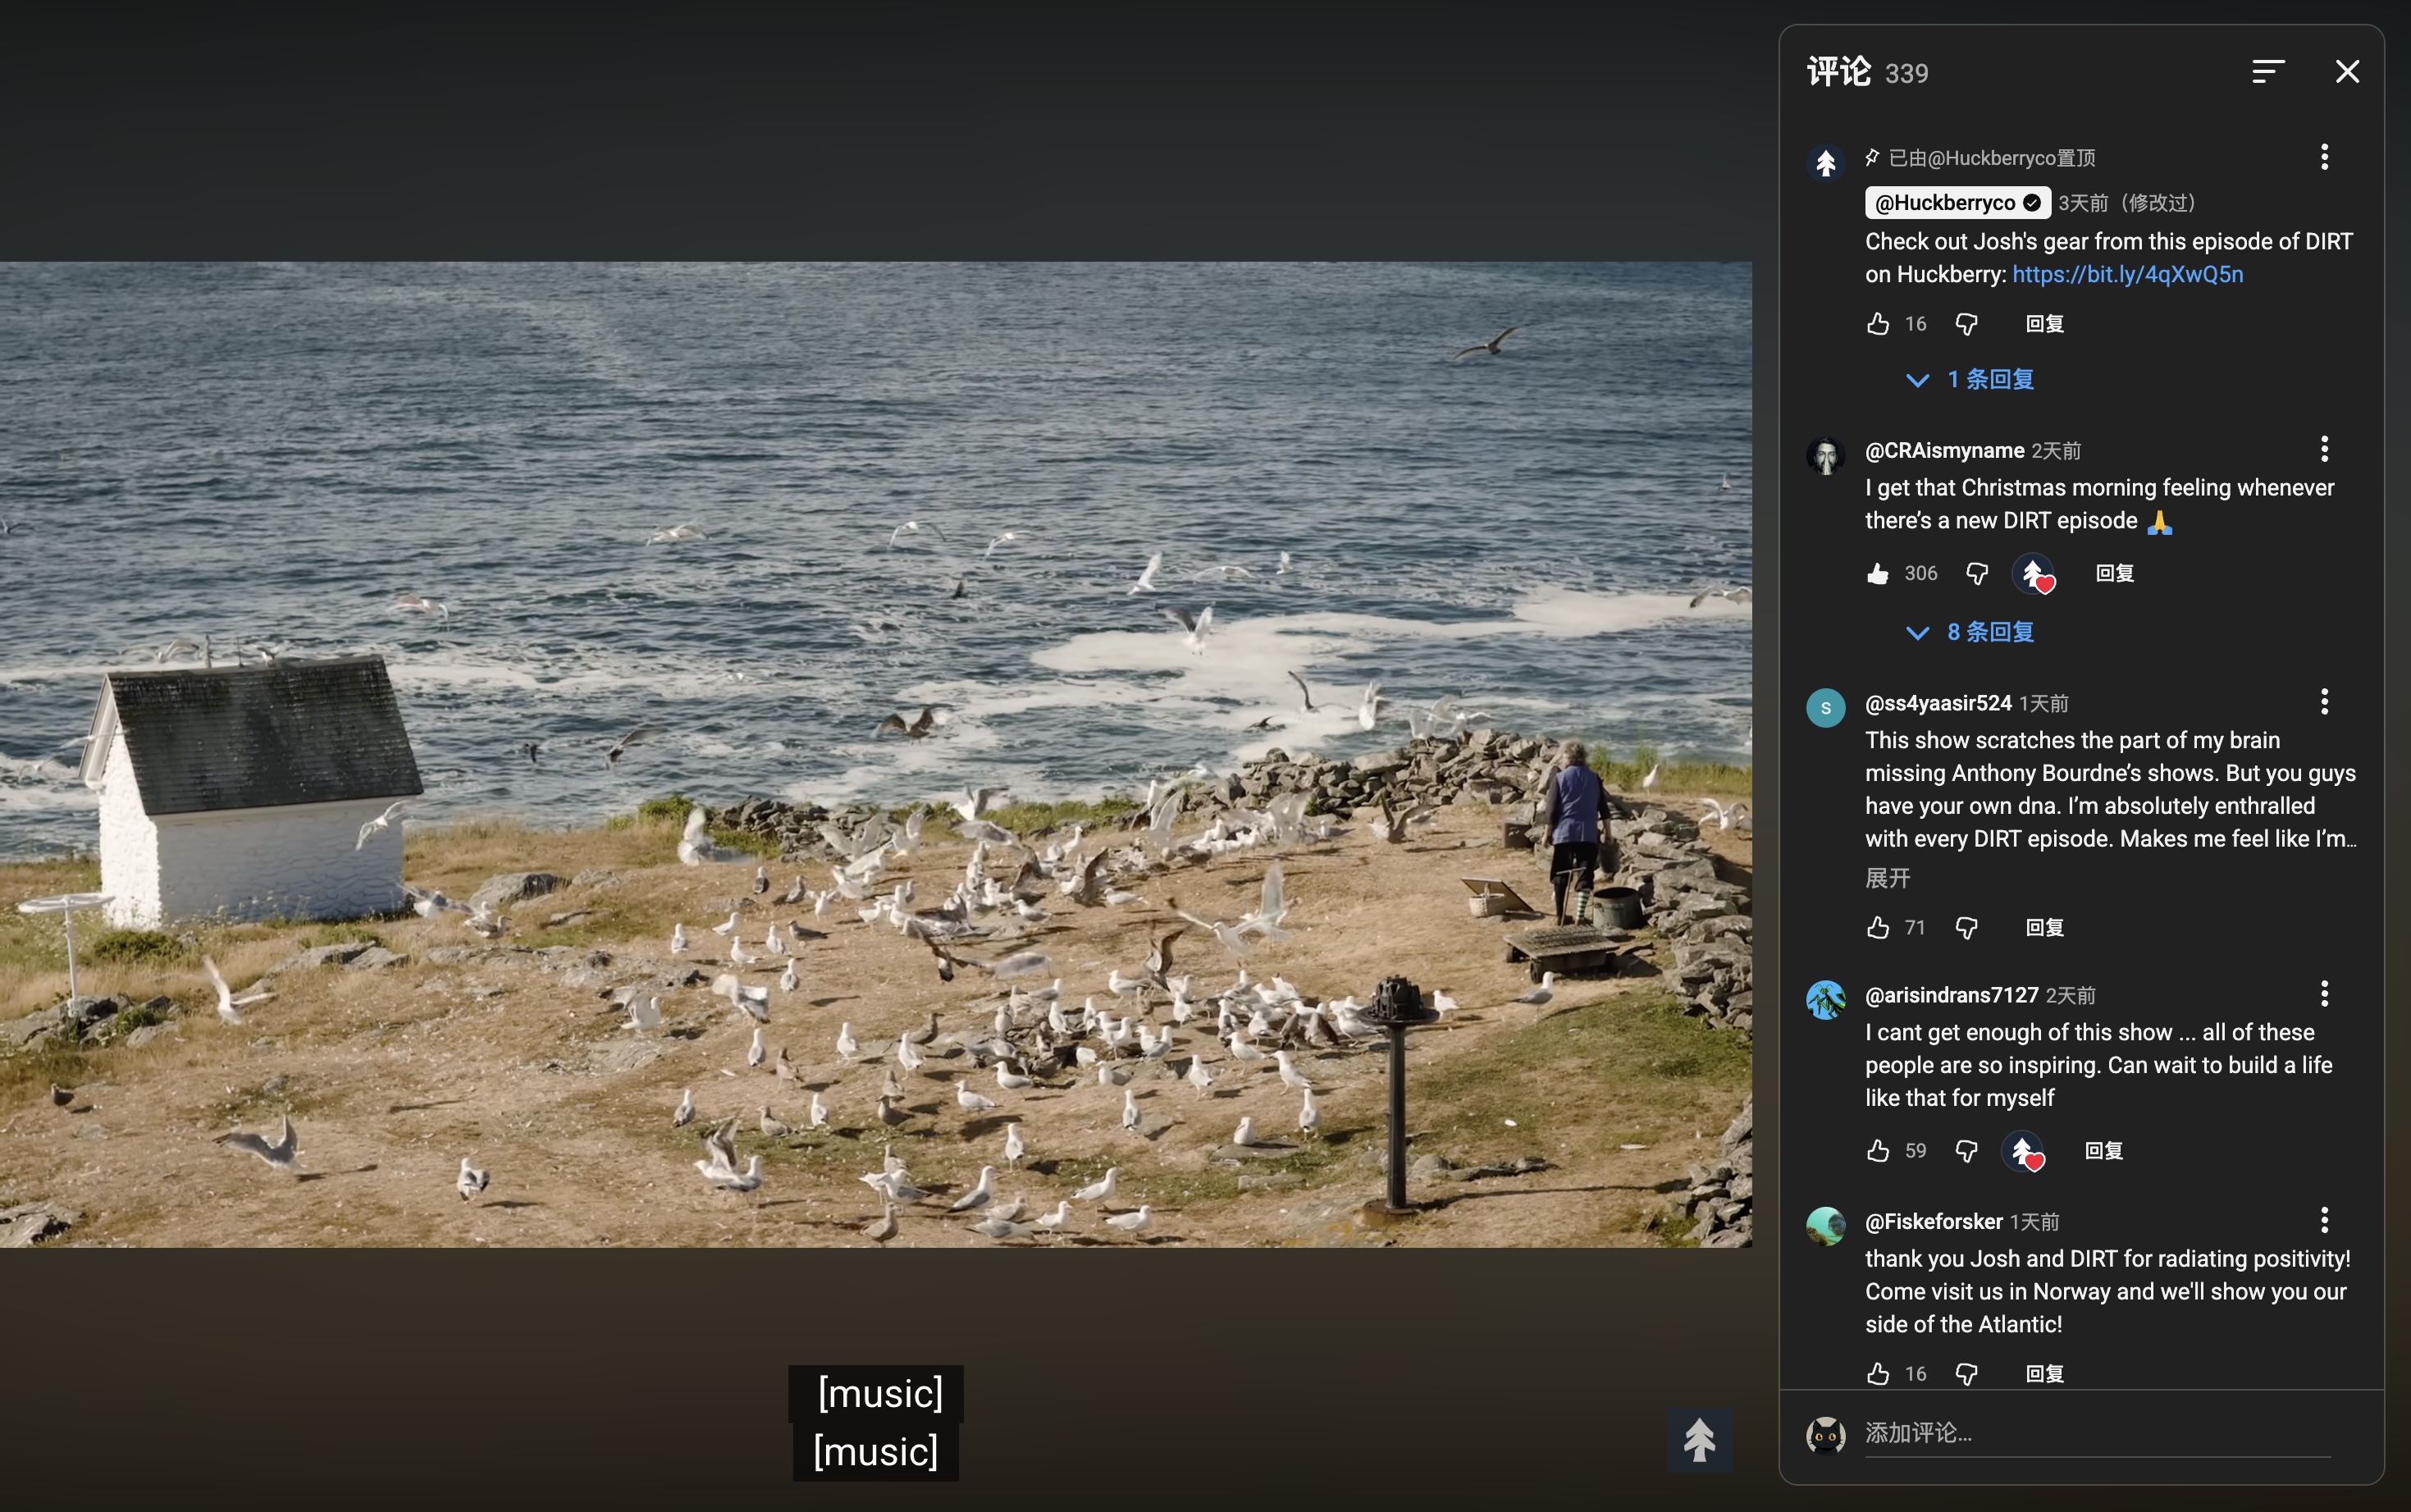The width and height of the screenshot is (2411, 1512).
Task: Reply to the @Fiskeforsker comment
Action: (x=2044, y=1374)
